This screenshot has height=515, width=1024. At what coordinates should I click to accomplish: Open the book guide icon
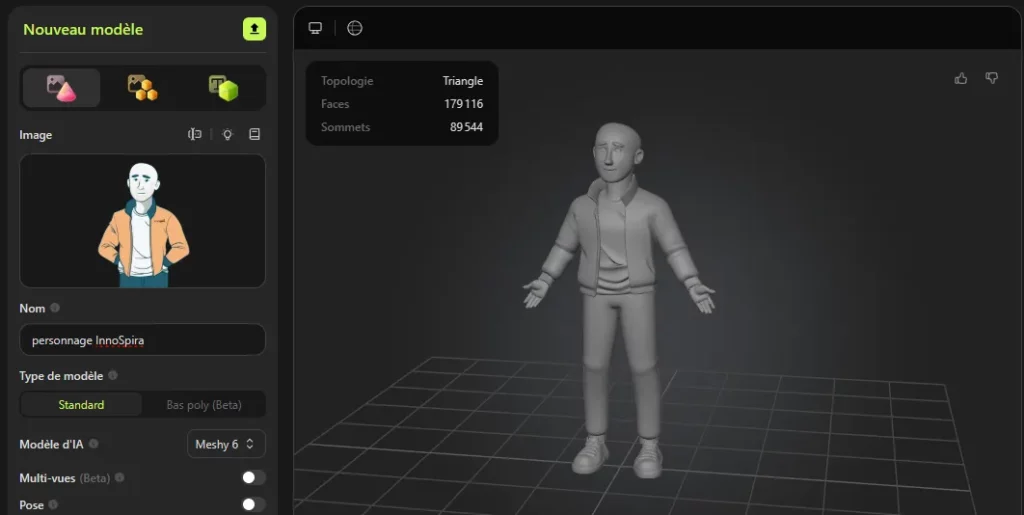click(255, 135)
